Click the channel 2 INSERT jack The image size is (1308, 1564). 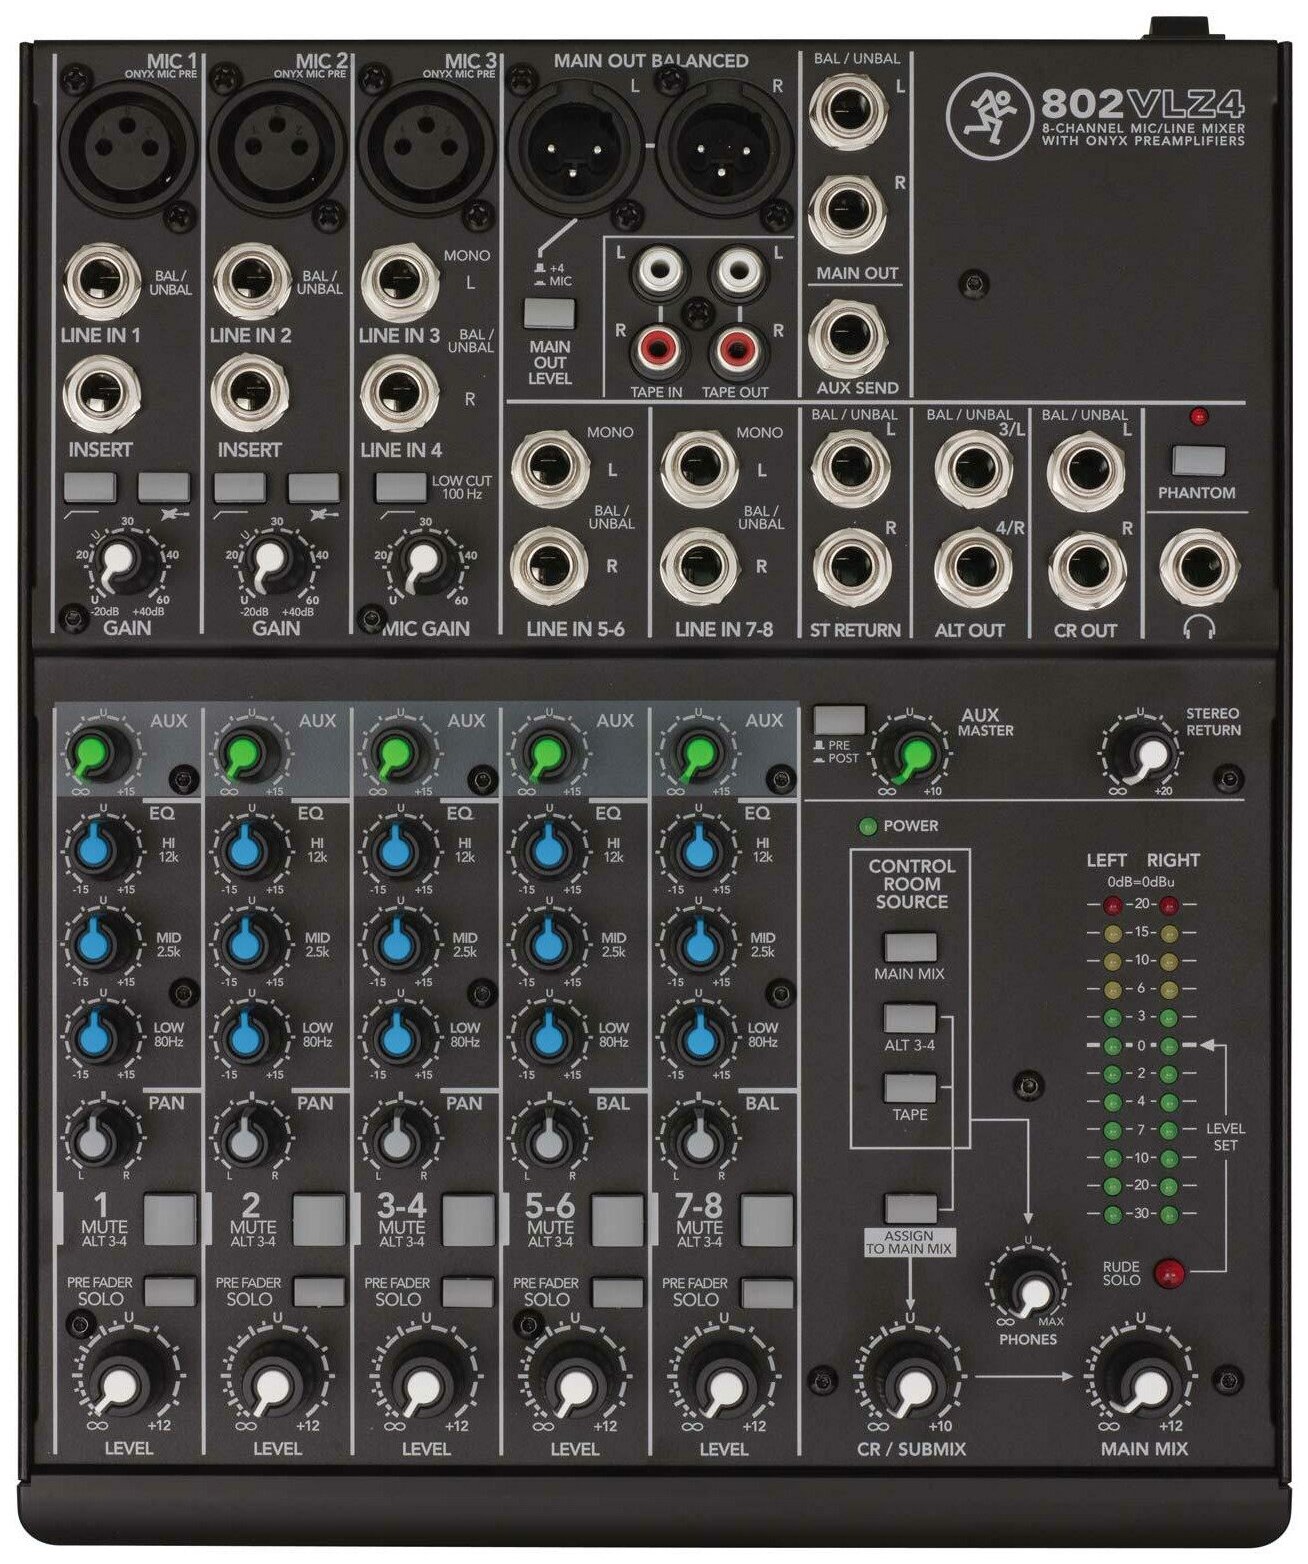click(252, 395)
